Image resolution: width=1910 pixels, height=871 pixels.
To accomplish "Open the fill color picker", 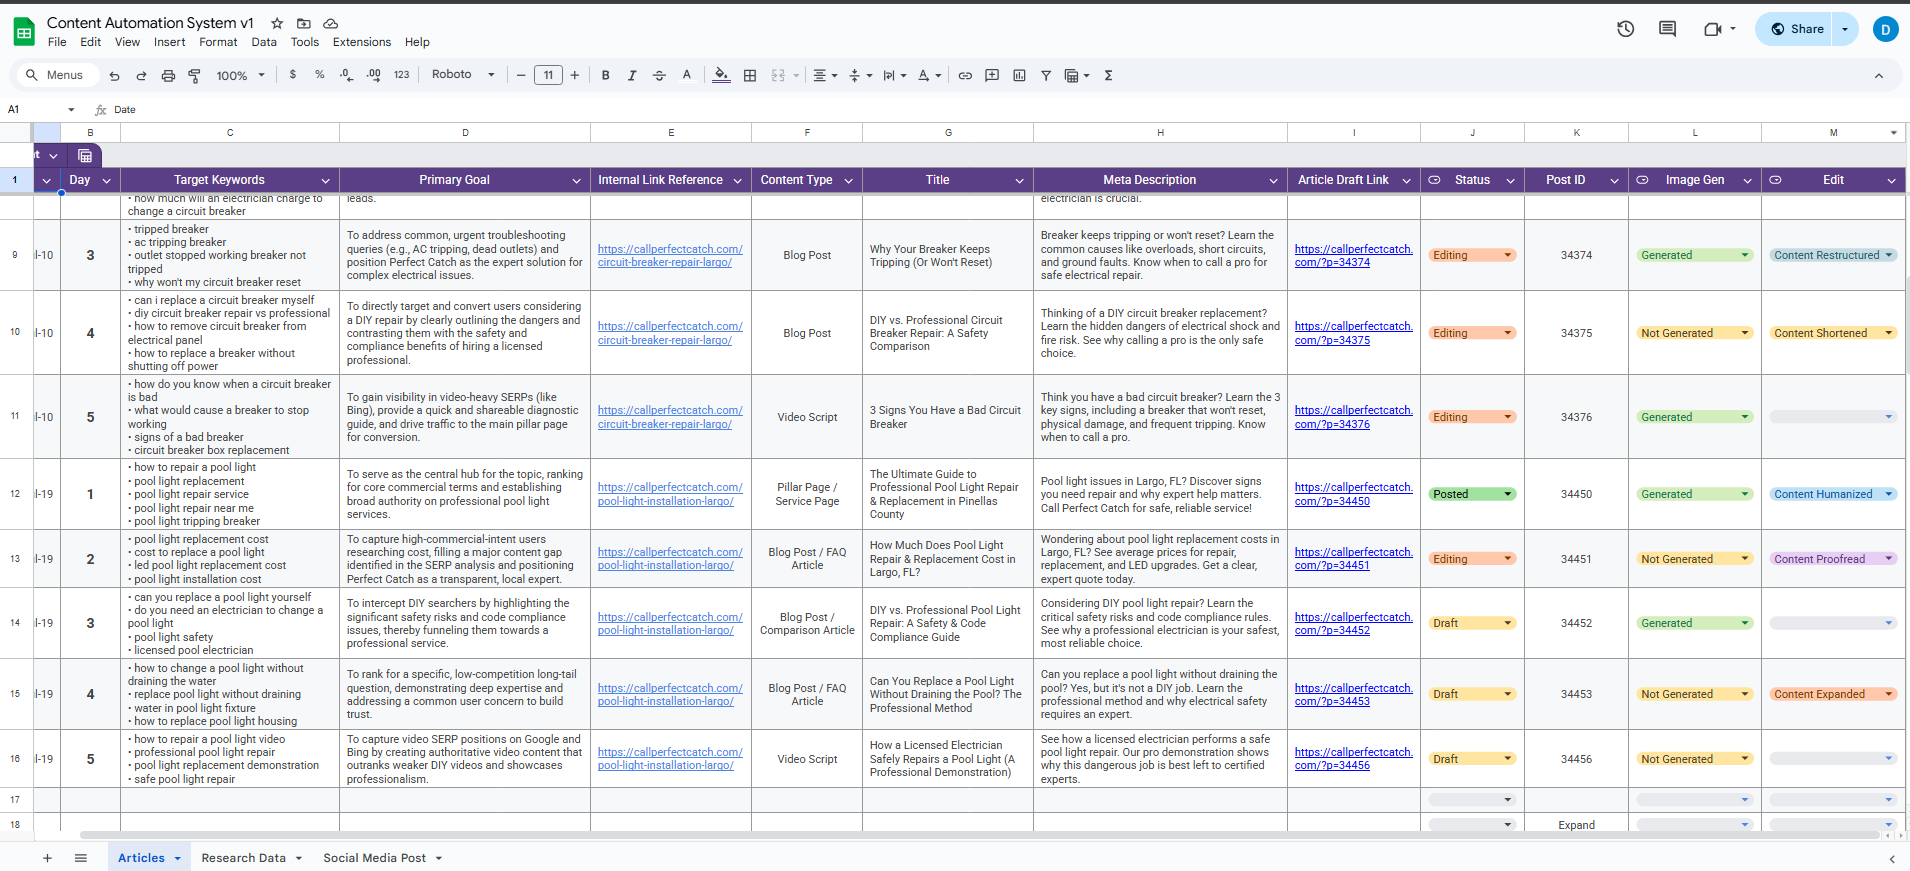I will pos(721,75).
